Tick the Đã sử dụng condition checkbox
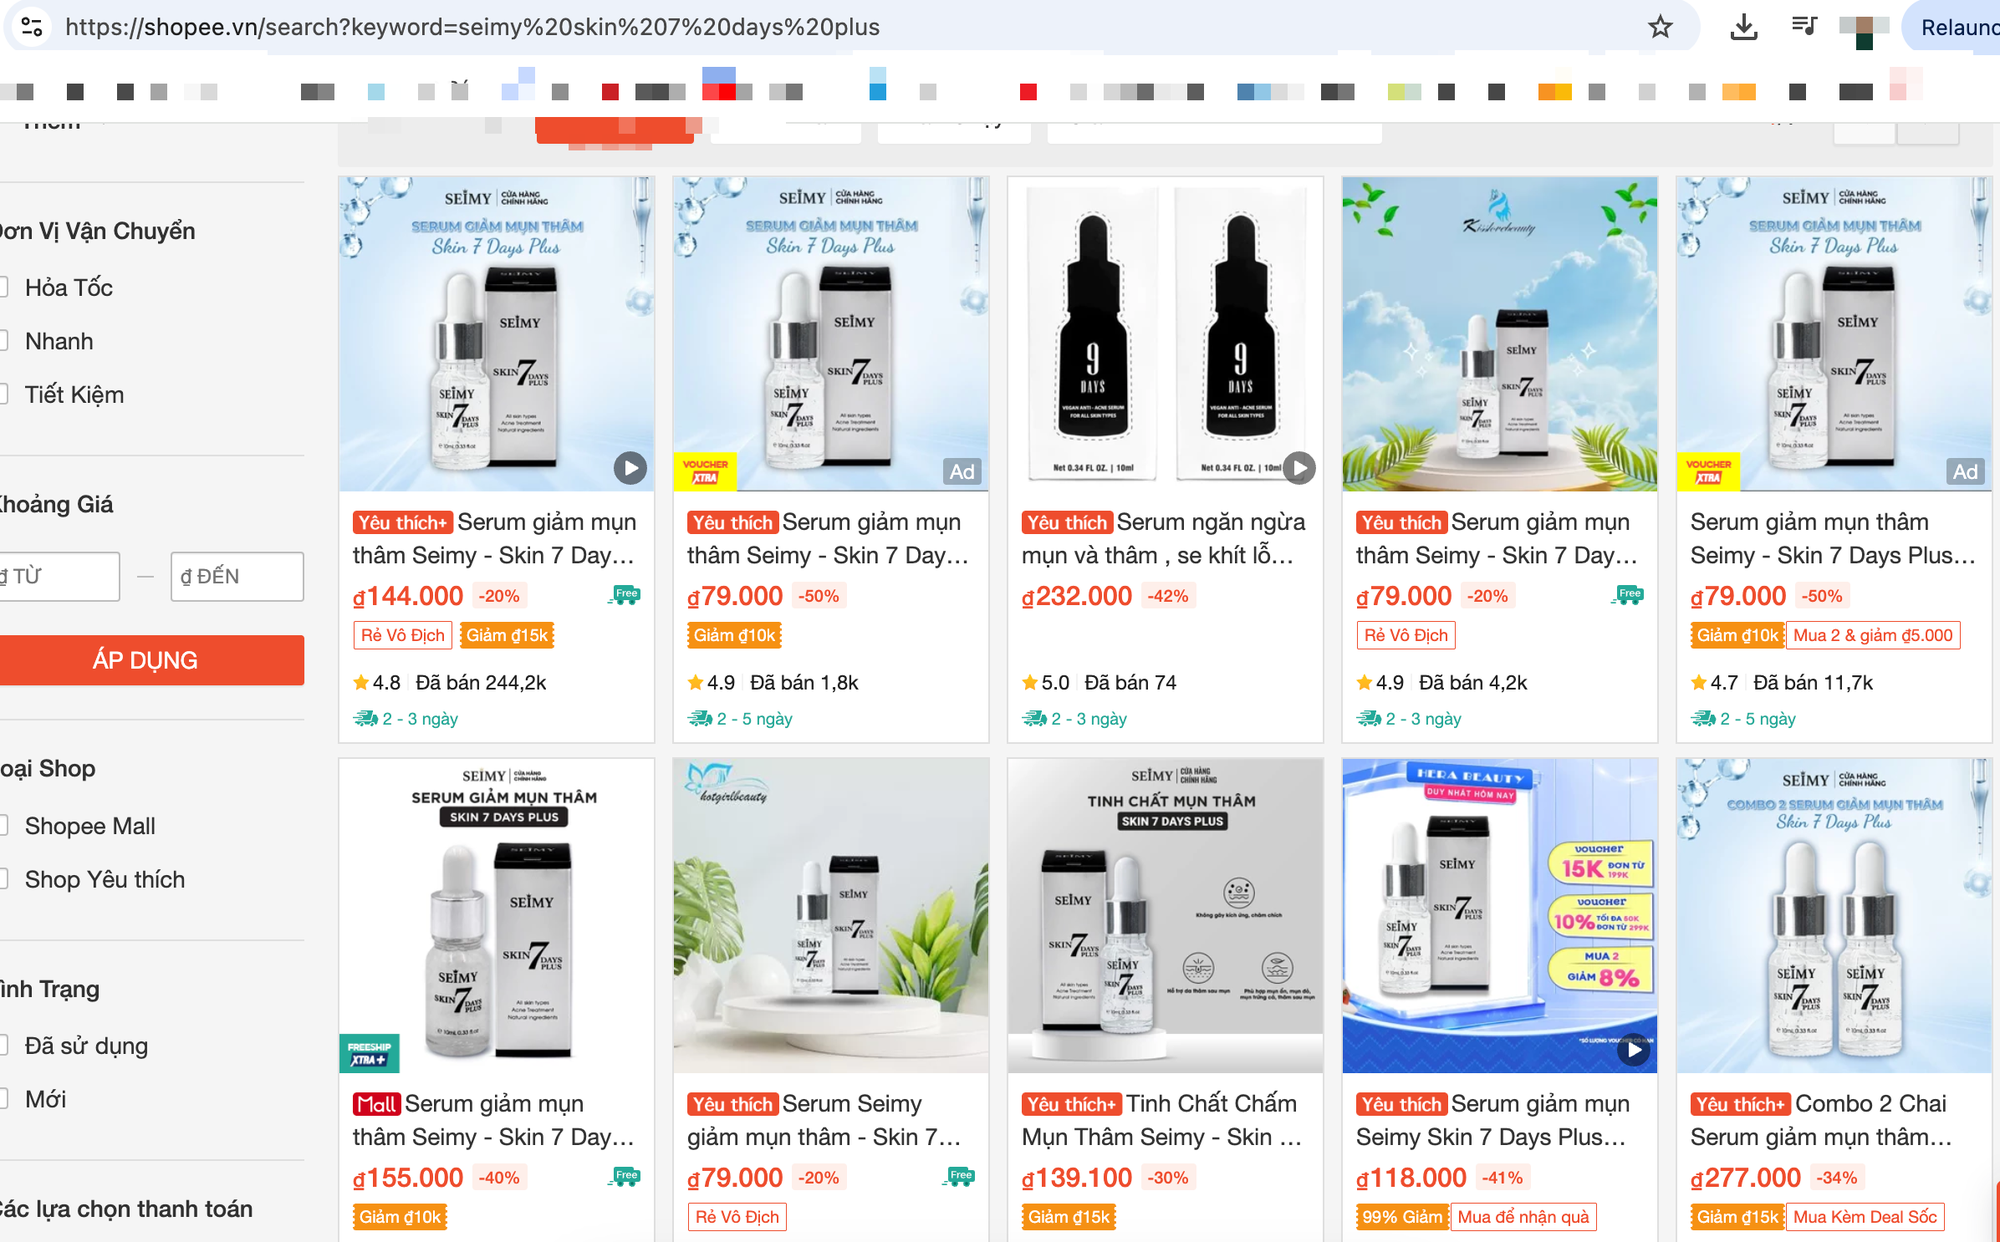Image resolution: width=2000 pixels, height=1242 pixels. click(2, 1046)
